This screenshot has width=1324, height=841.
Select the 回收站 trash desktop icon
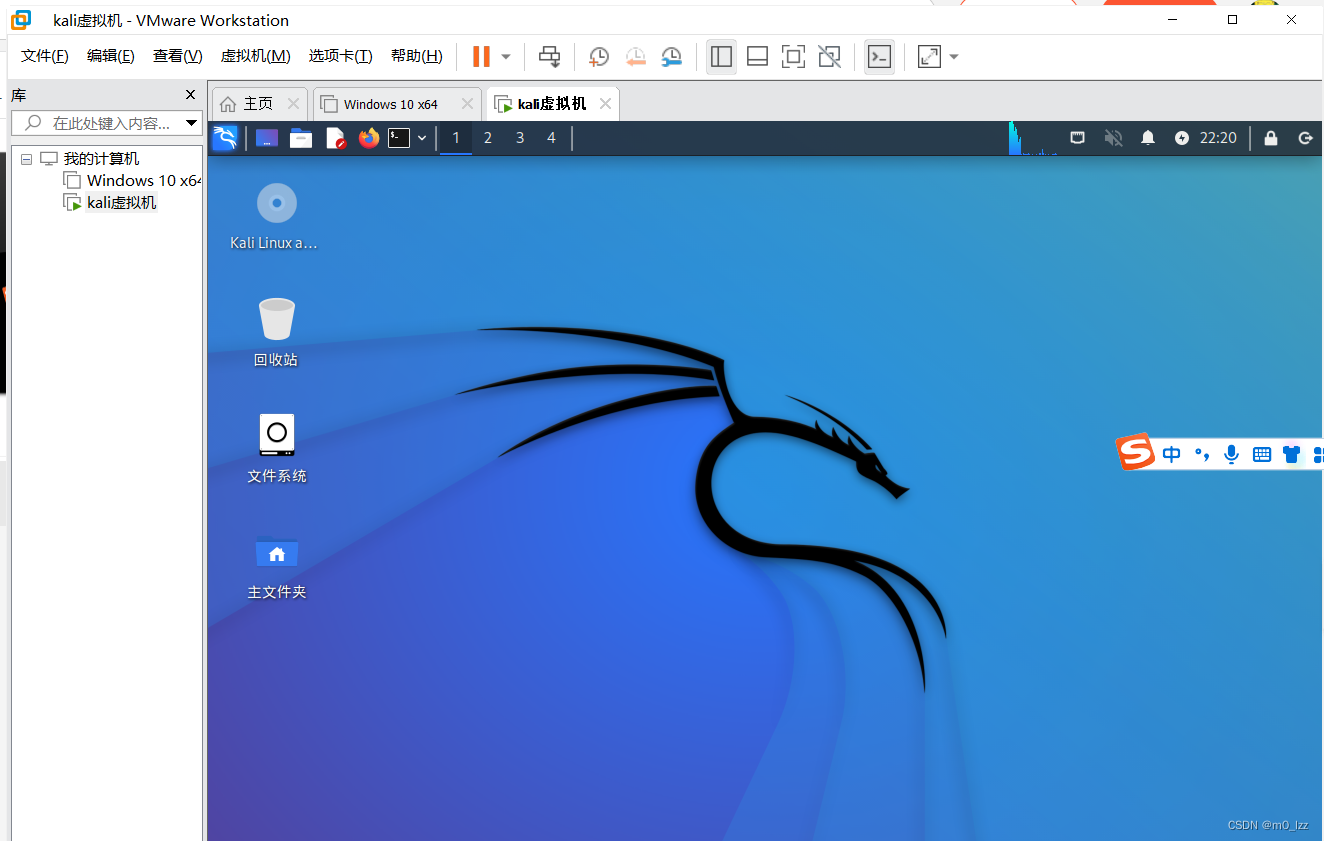click(x=276, y=332)
